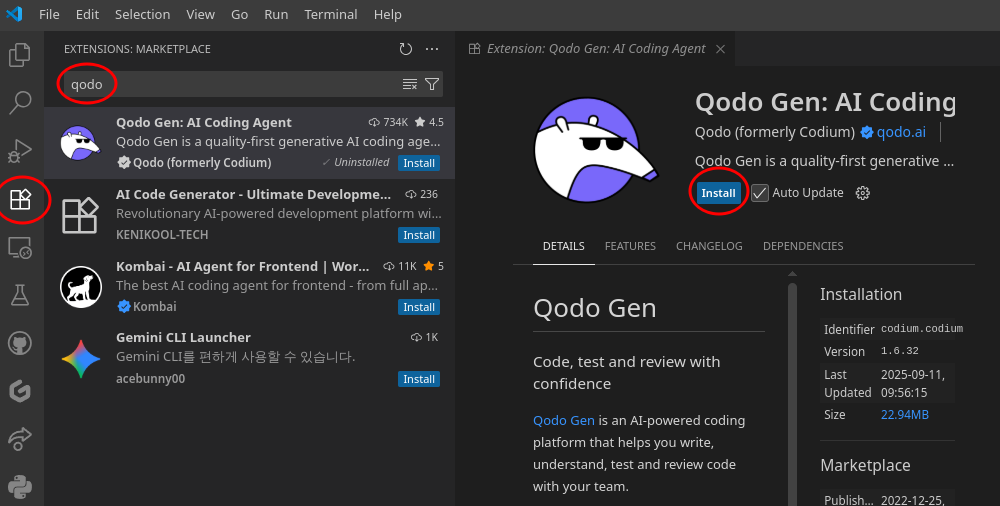Select the AI Code Generator result title
Image resolution: width=1000 pixels, height=506 pixels.
click(x=253, y=194)
